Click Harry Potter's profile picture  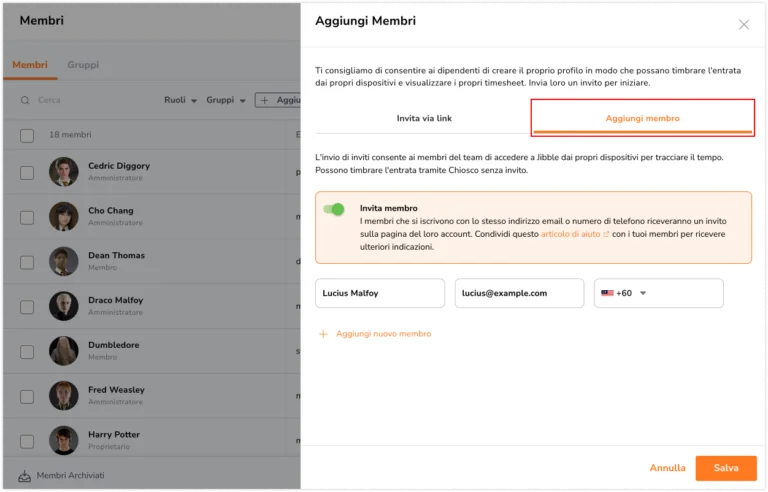64,441
